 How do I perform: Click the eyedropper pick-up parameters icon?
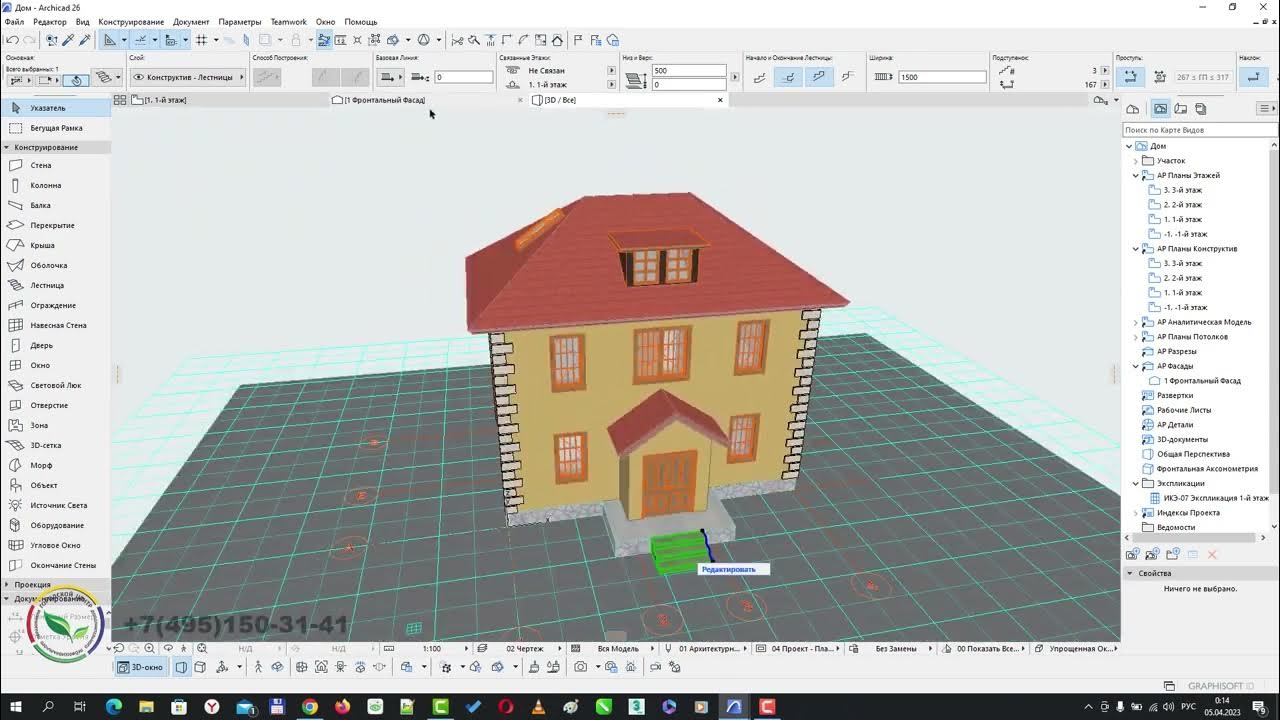point(68,40)
